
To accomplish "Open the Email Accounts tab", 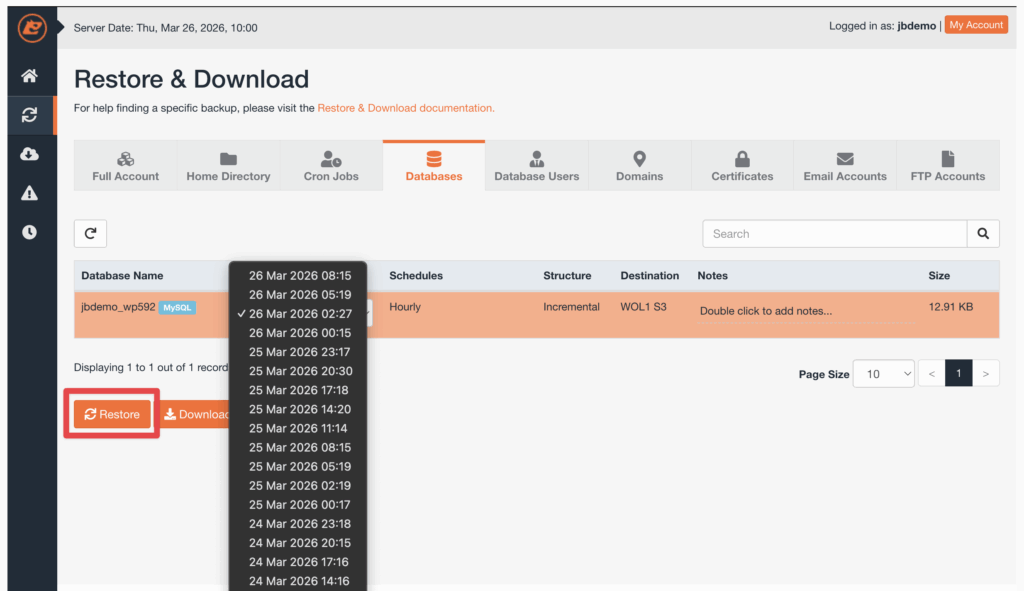I will coord(845,166).
